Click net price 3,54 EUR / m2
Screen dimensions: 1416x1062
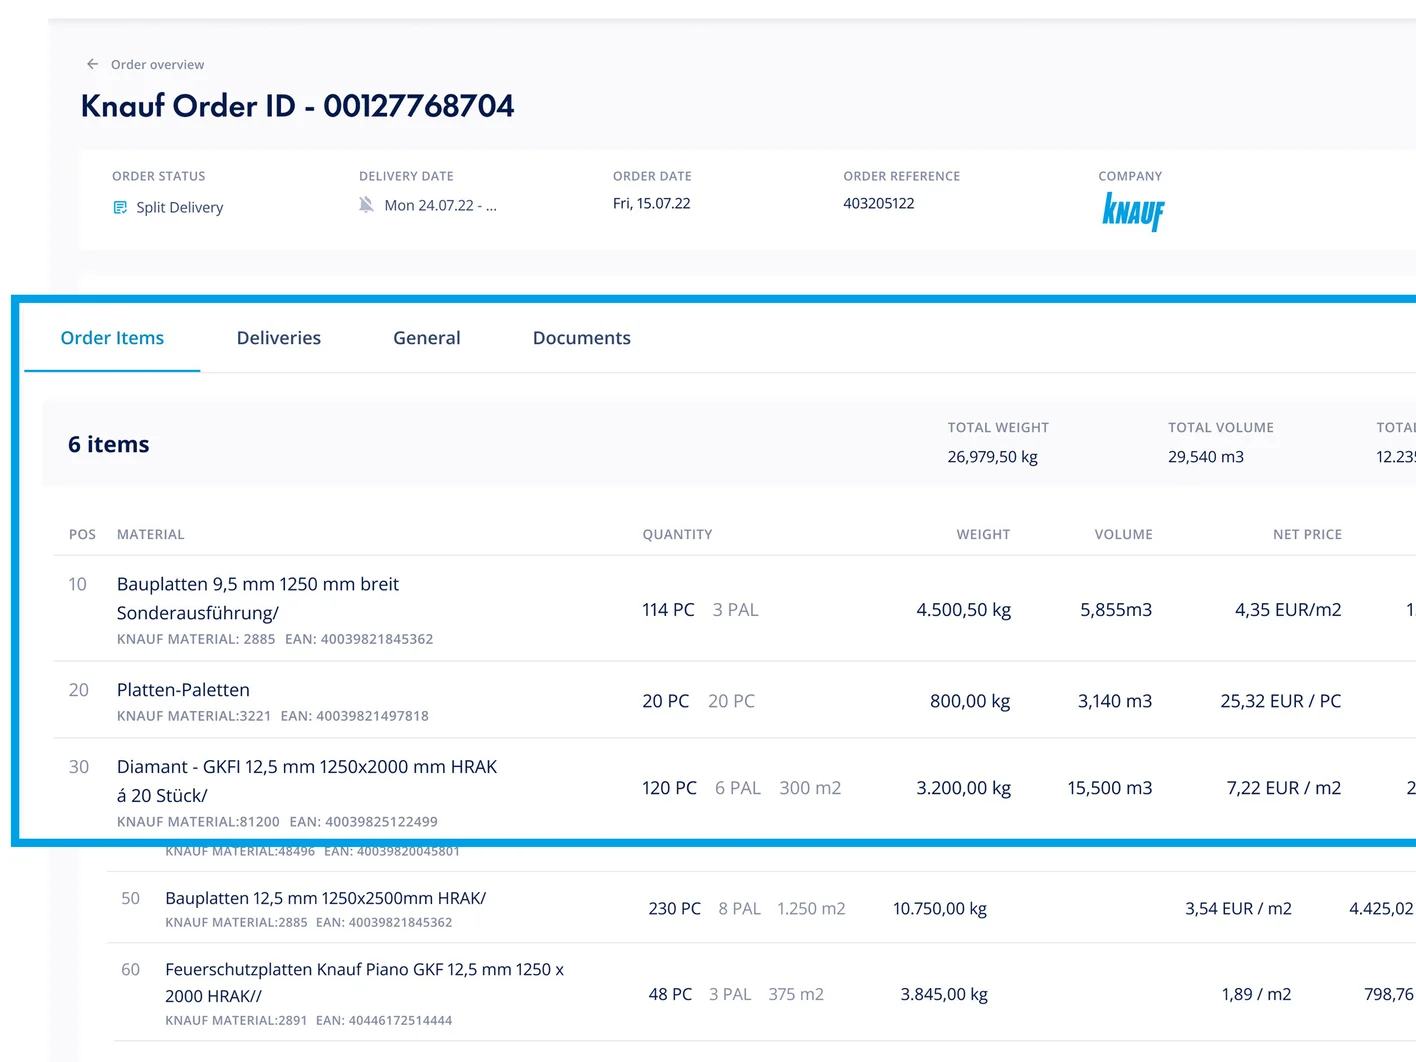point(1239,909)
